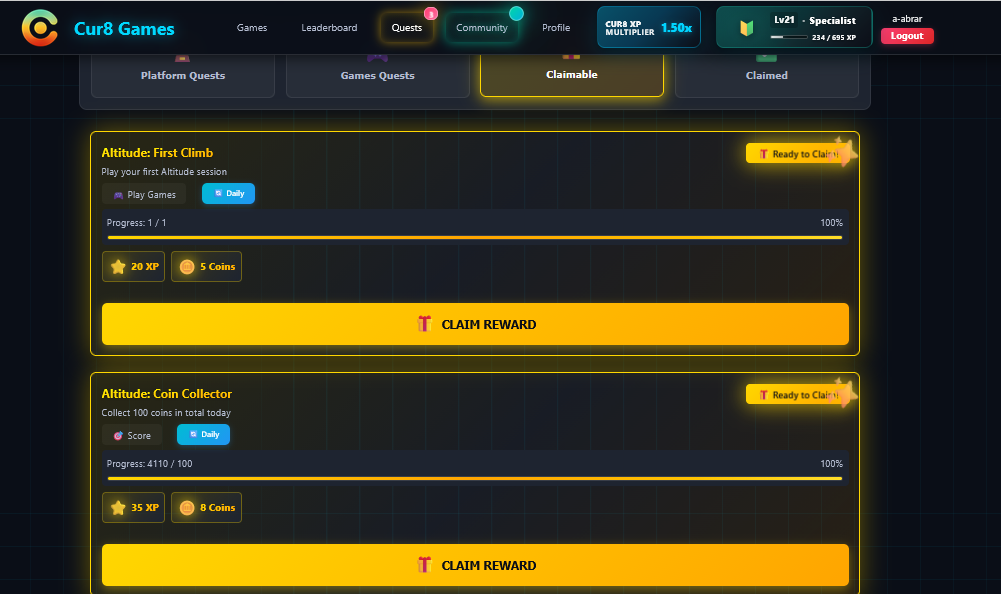This screenshot has width=1001, height=594.
Task: Click the level shield badge icon
Action: (x=746, y=28)
